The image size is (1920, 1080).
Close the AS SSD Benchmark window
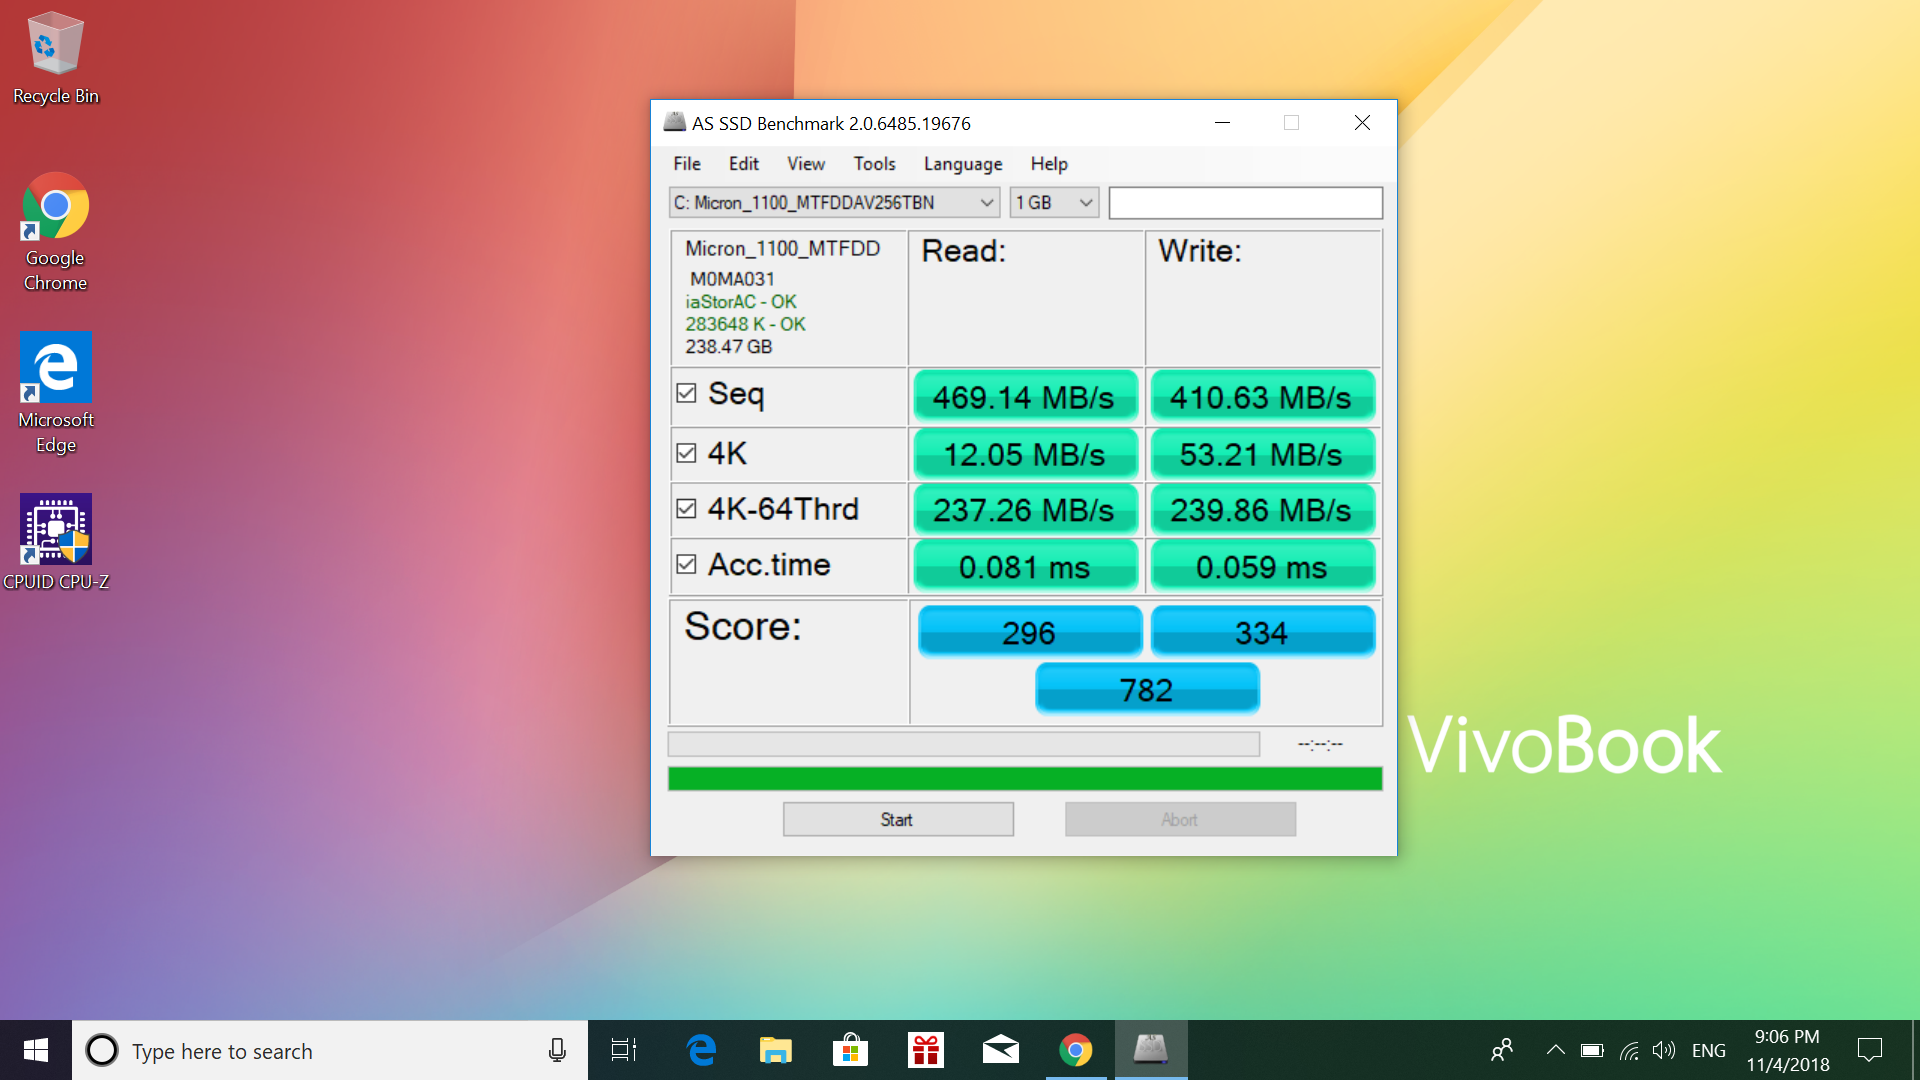pyautogui.click(x=1362, y=122)
